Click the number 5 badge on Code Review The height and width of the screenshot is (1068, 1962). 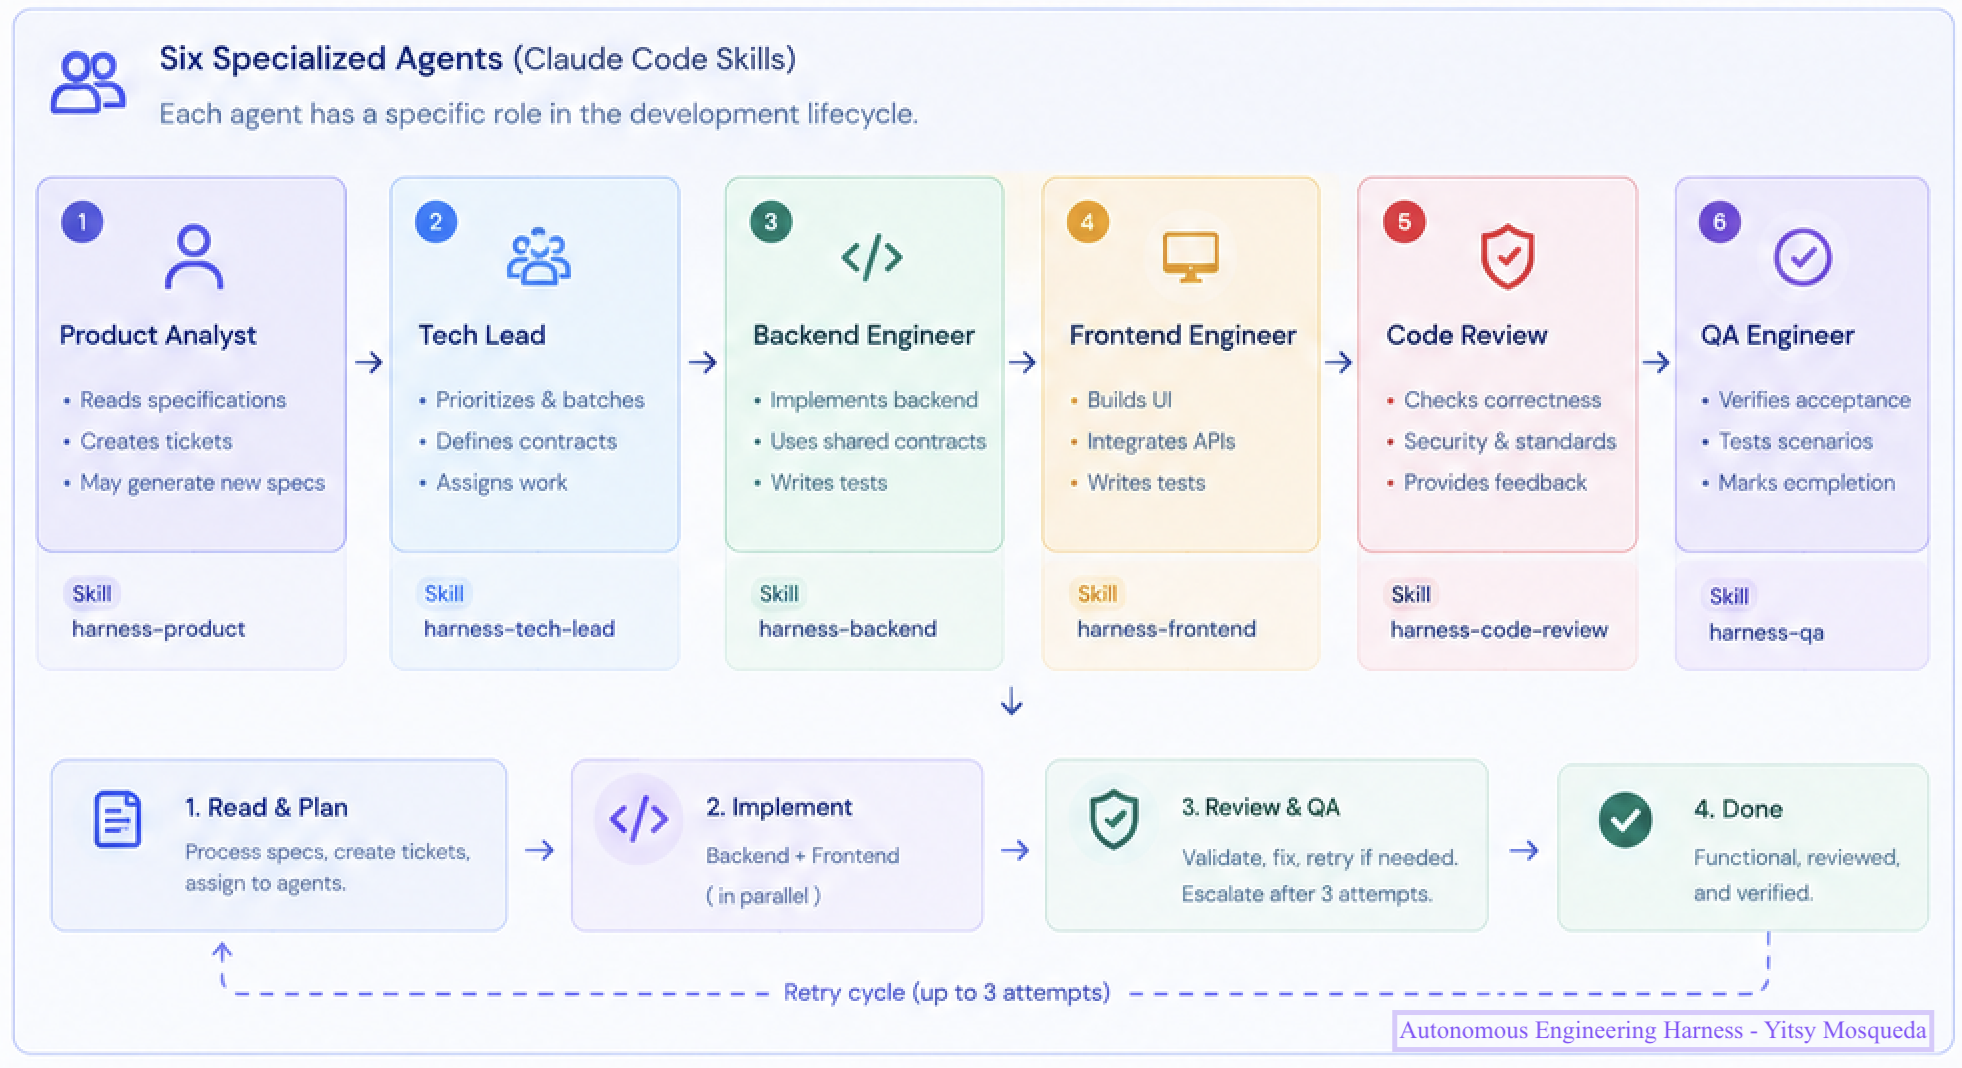click(1404, 221)
